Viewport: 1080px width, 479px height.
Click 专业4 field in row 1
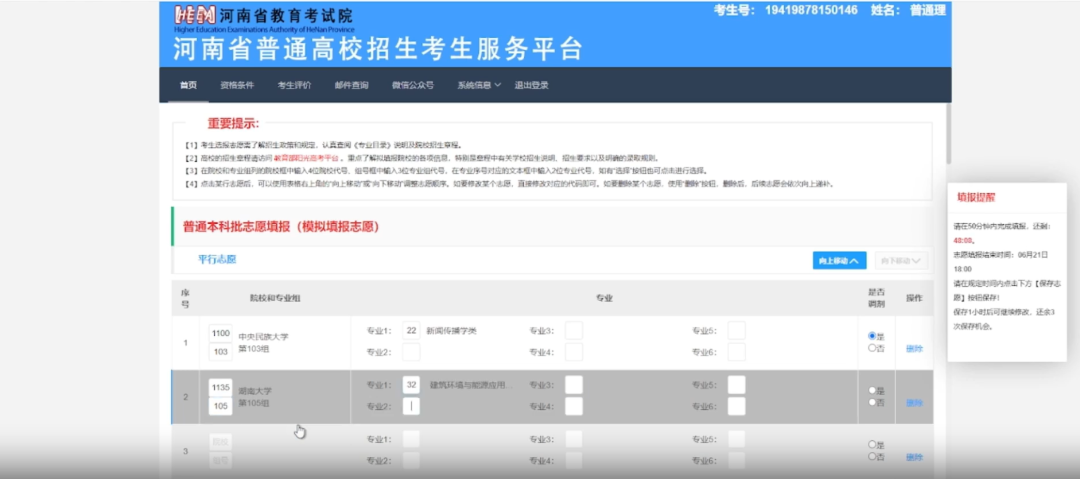click(x=574, y=352)
